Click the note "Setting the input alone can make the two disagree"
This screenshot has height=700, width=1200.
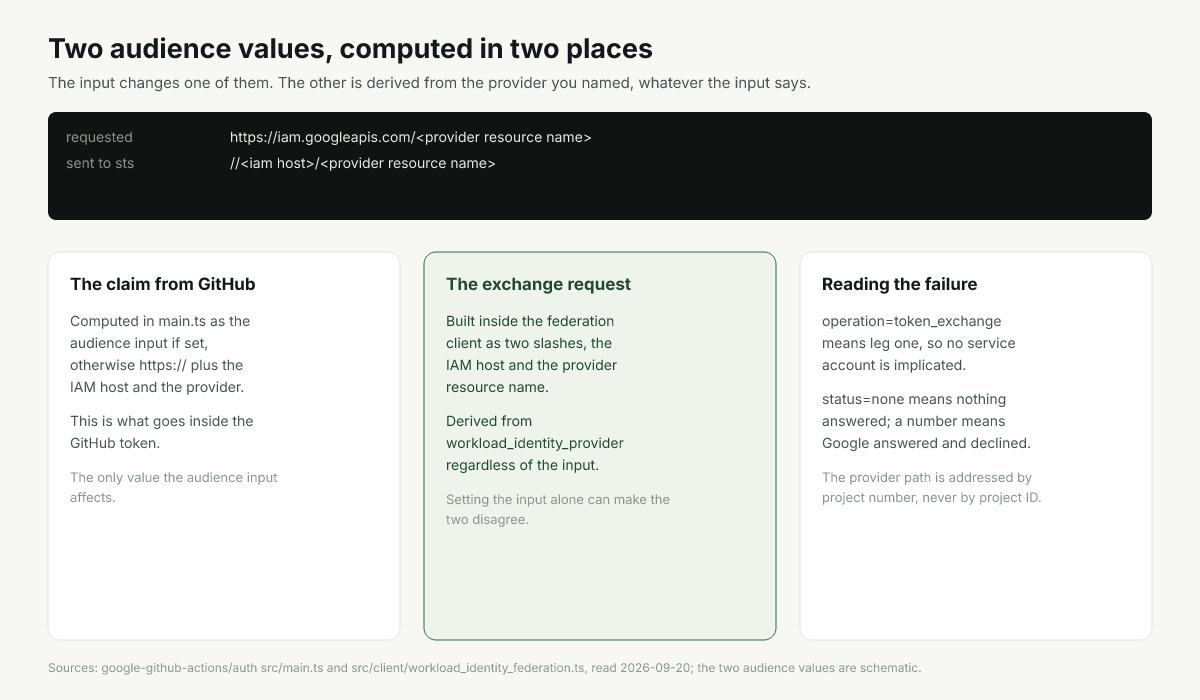tap(558, 509)
